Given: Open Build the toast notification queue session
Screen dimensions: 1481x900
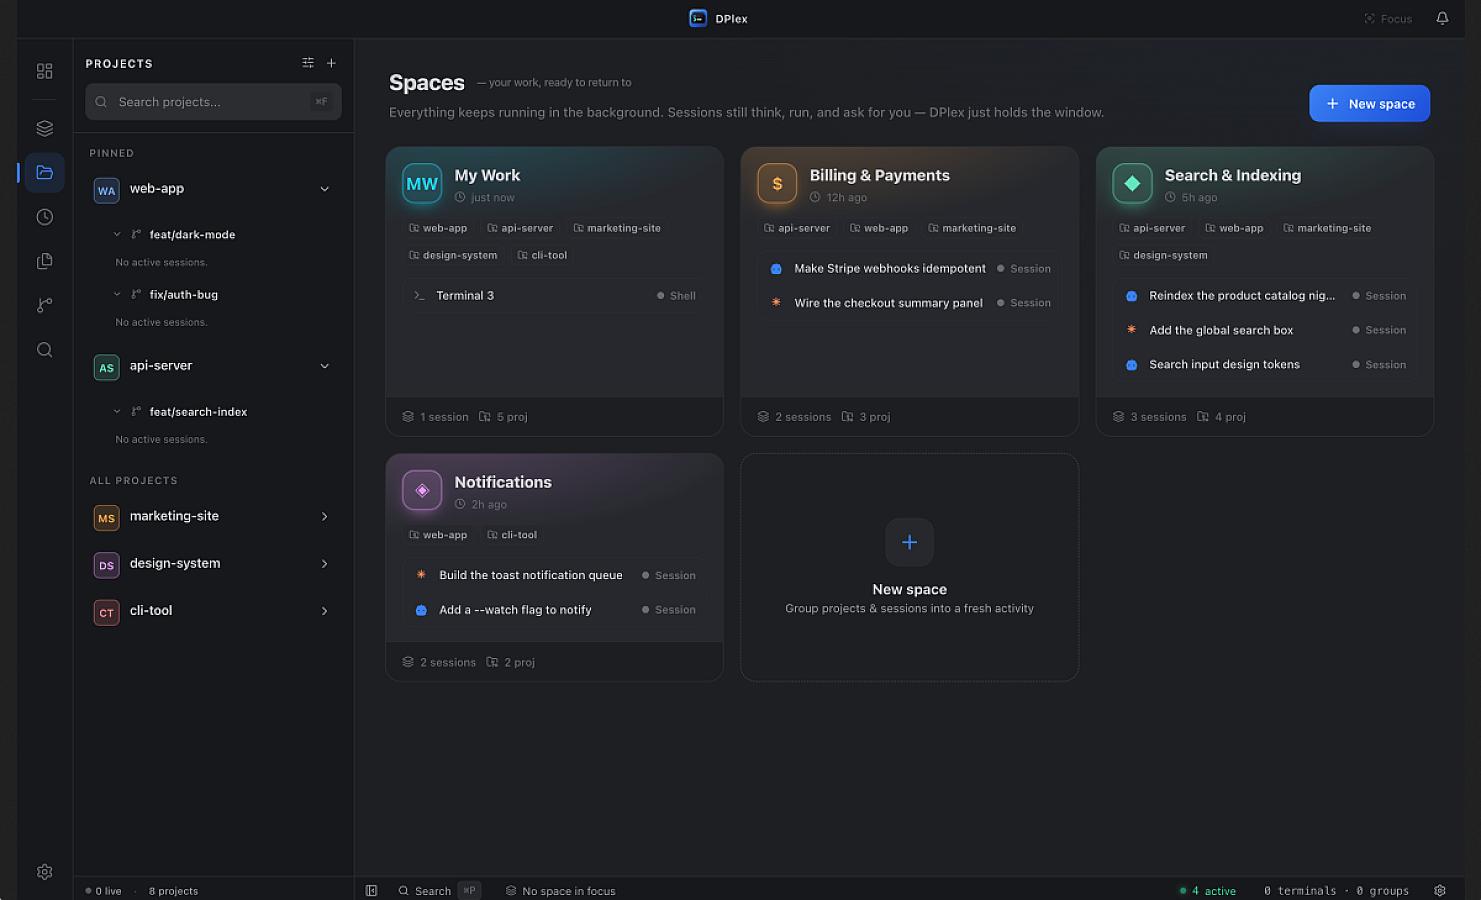Looking at the screenshot, I should tap(554, 575).
